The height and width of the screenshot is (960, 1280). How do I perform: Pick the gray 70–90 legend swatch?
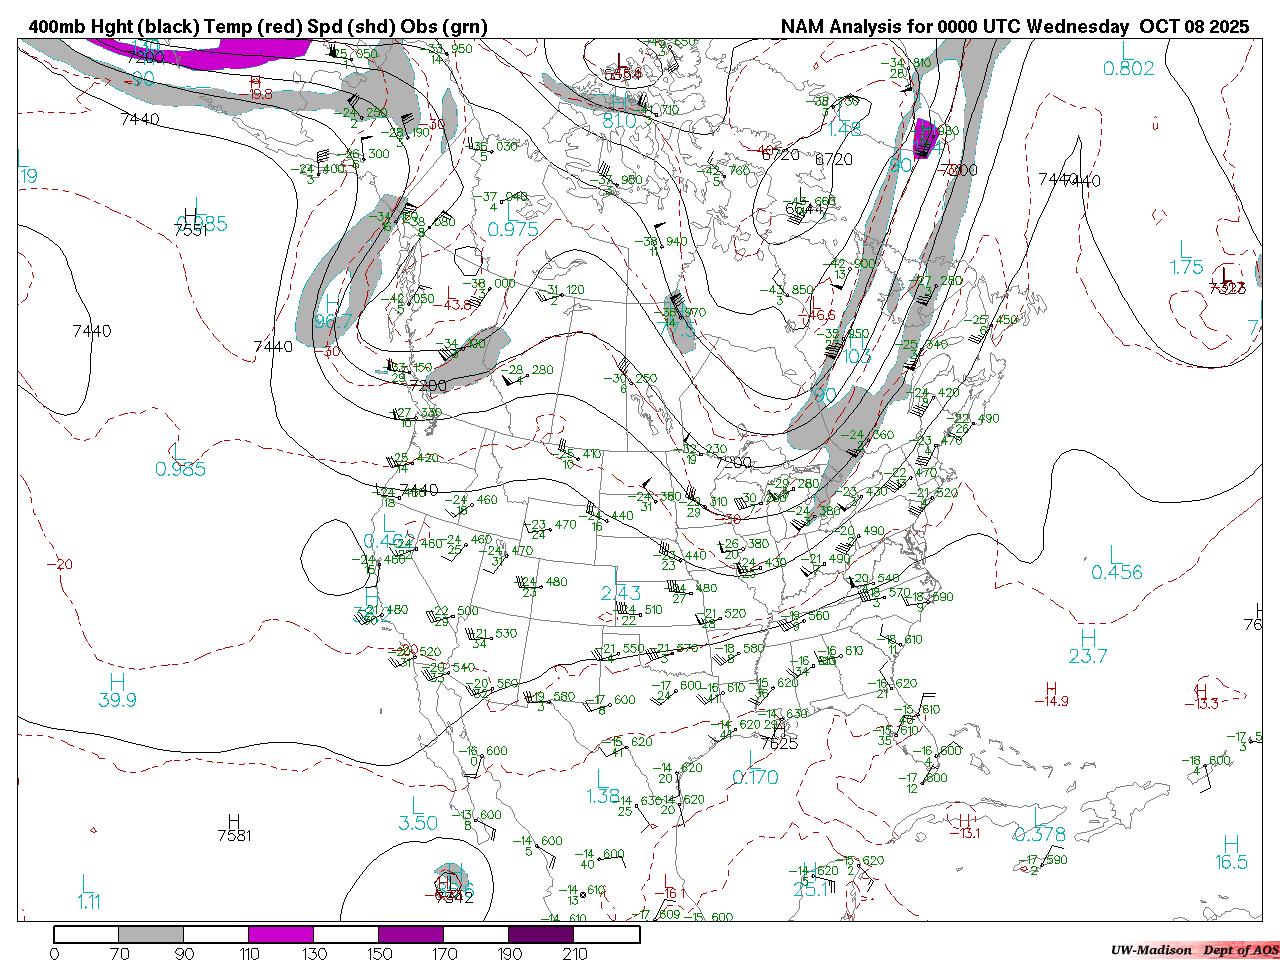[x=151, y=934]
